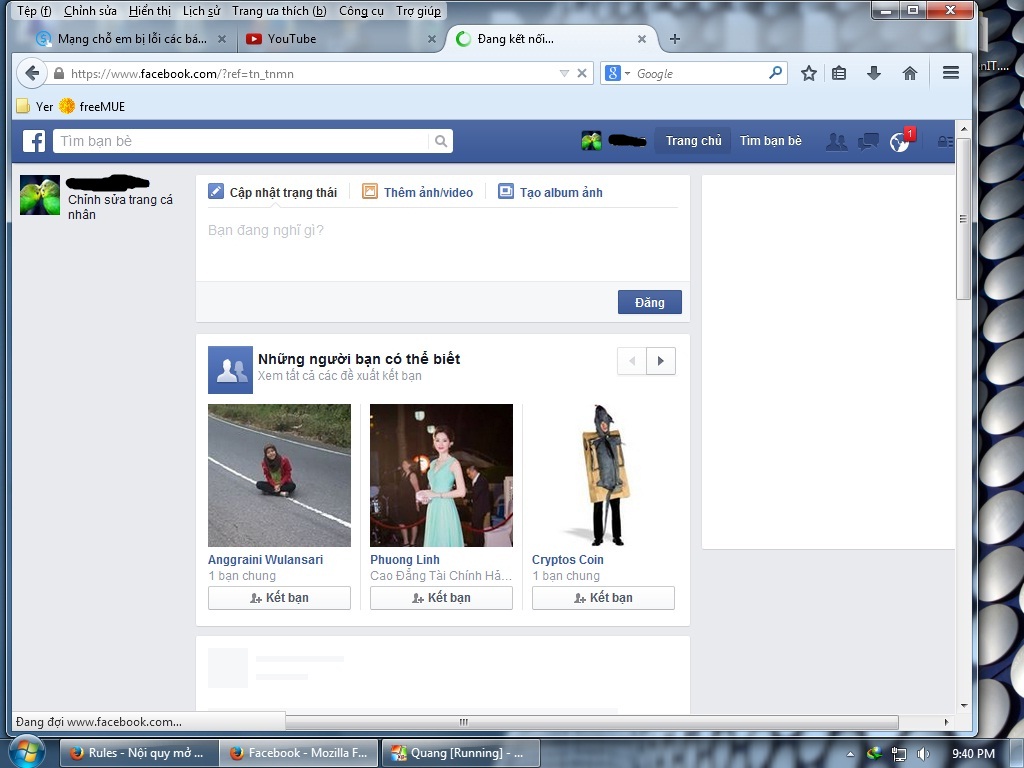The height and width of the screenshot is (768, 1024).
Task: Click the Facebook search magnifier icon
Action: [x=441, y=141]
